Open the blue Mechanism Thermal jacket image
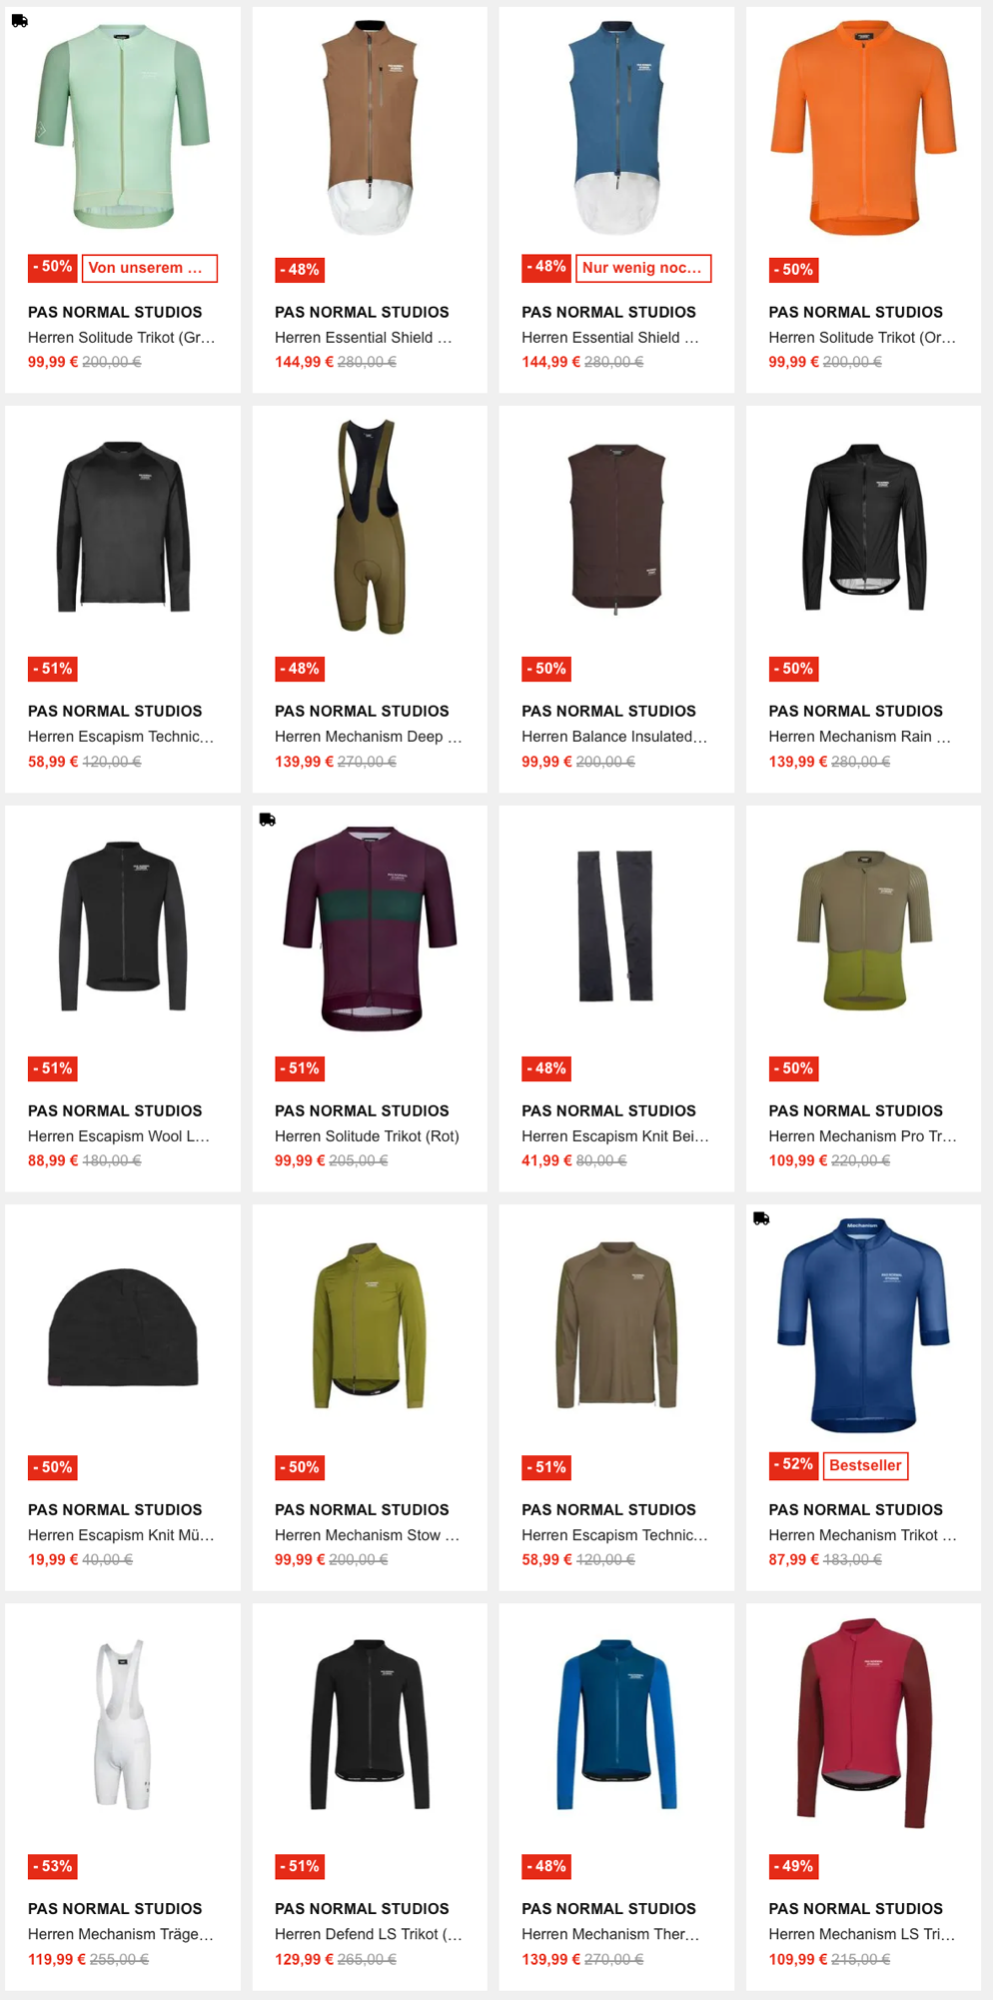 coord(616,1724)
